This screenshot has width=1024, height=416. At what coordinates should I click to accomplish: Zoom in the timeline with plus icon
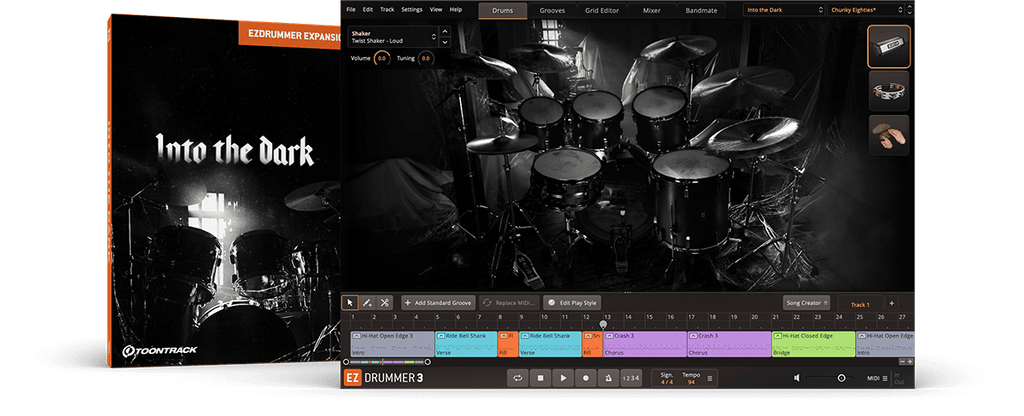coord(910,361)
